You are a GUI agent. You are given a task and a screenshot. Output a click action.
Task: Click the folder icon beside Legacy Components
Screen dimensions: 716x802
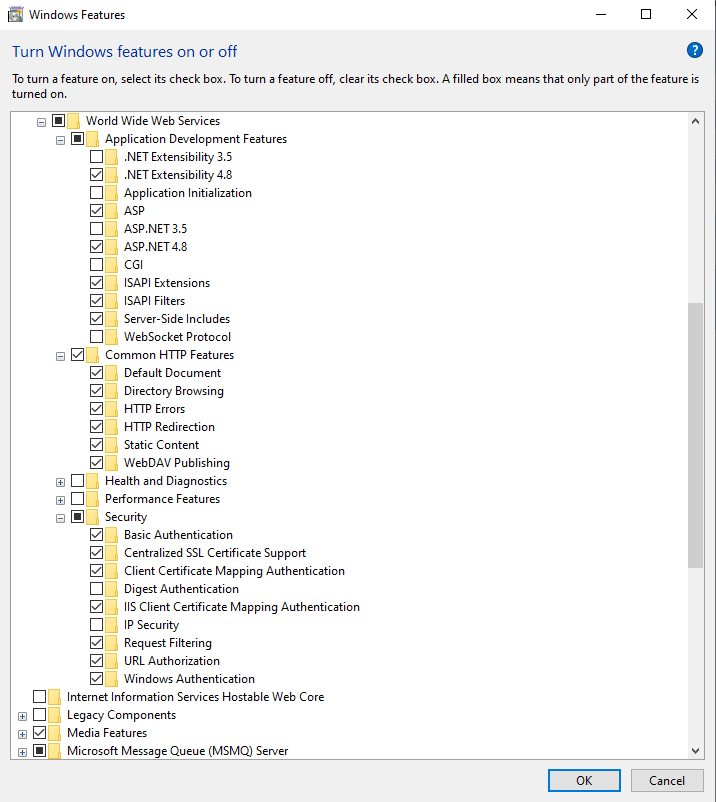[x=54, y=715]
